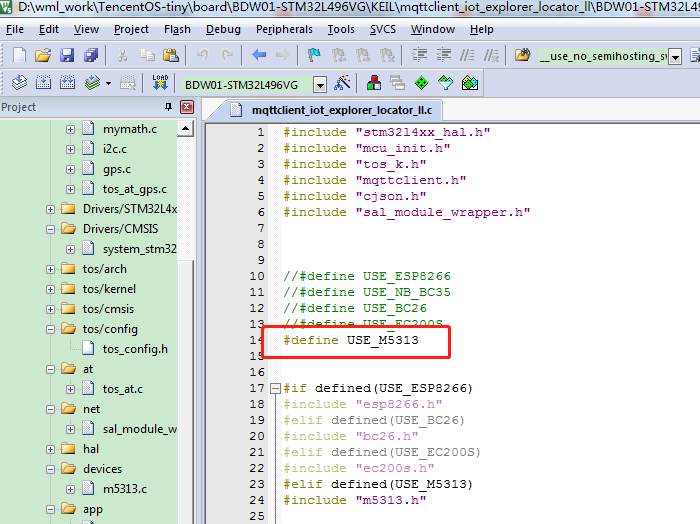This screenshot has width=700, height=524.
Task: Collapse the Drivers/CMSIS group
Action: (x=50, y=229)
